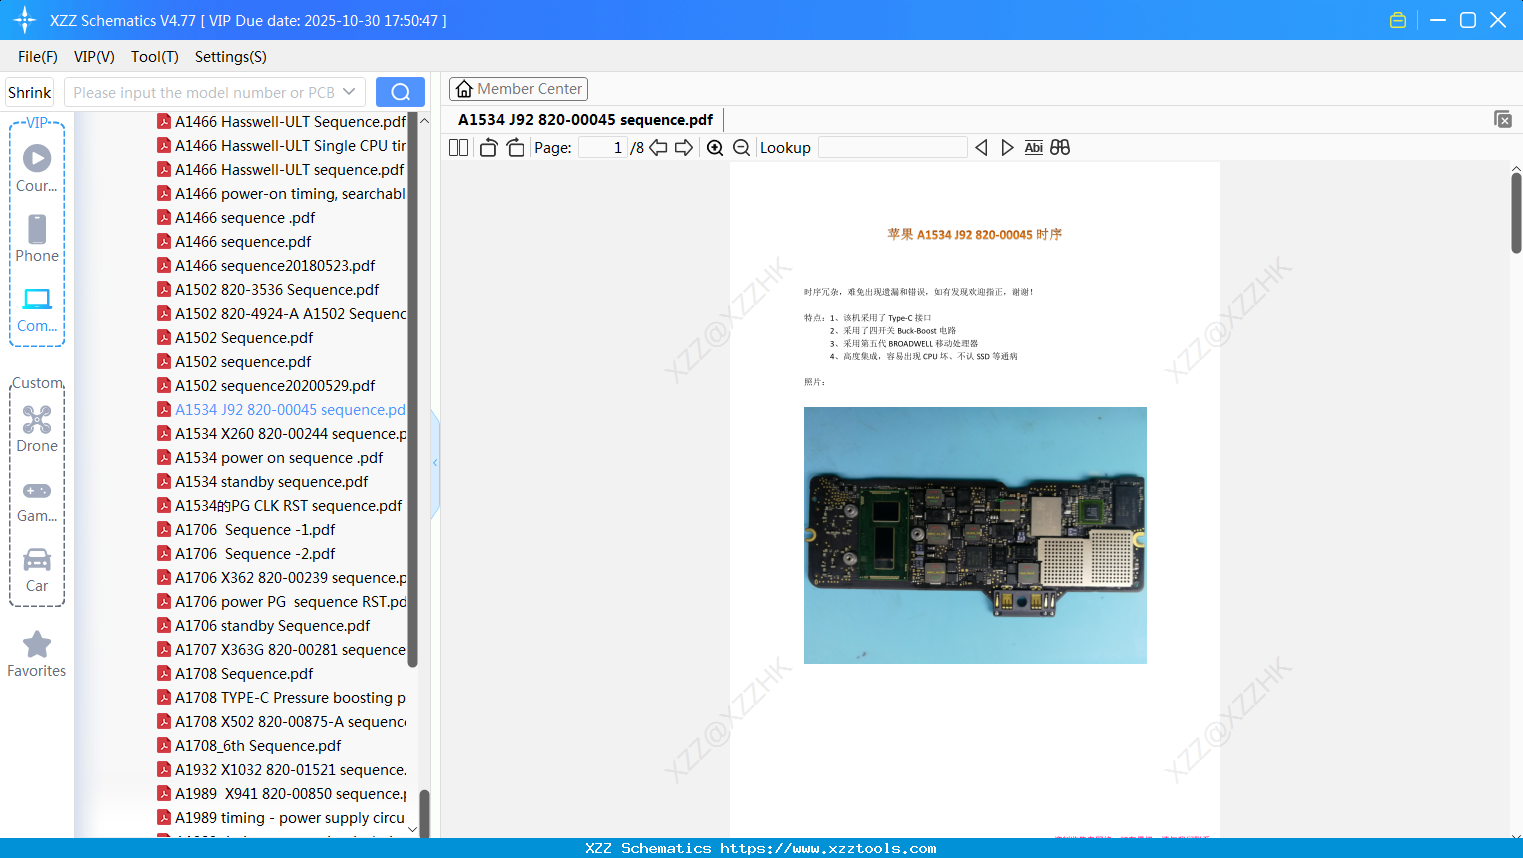This screenshot has height=858, width=1523.
Task: Select A1534 J92 820-00045 sequence file
Action: click(282, 410)
